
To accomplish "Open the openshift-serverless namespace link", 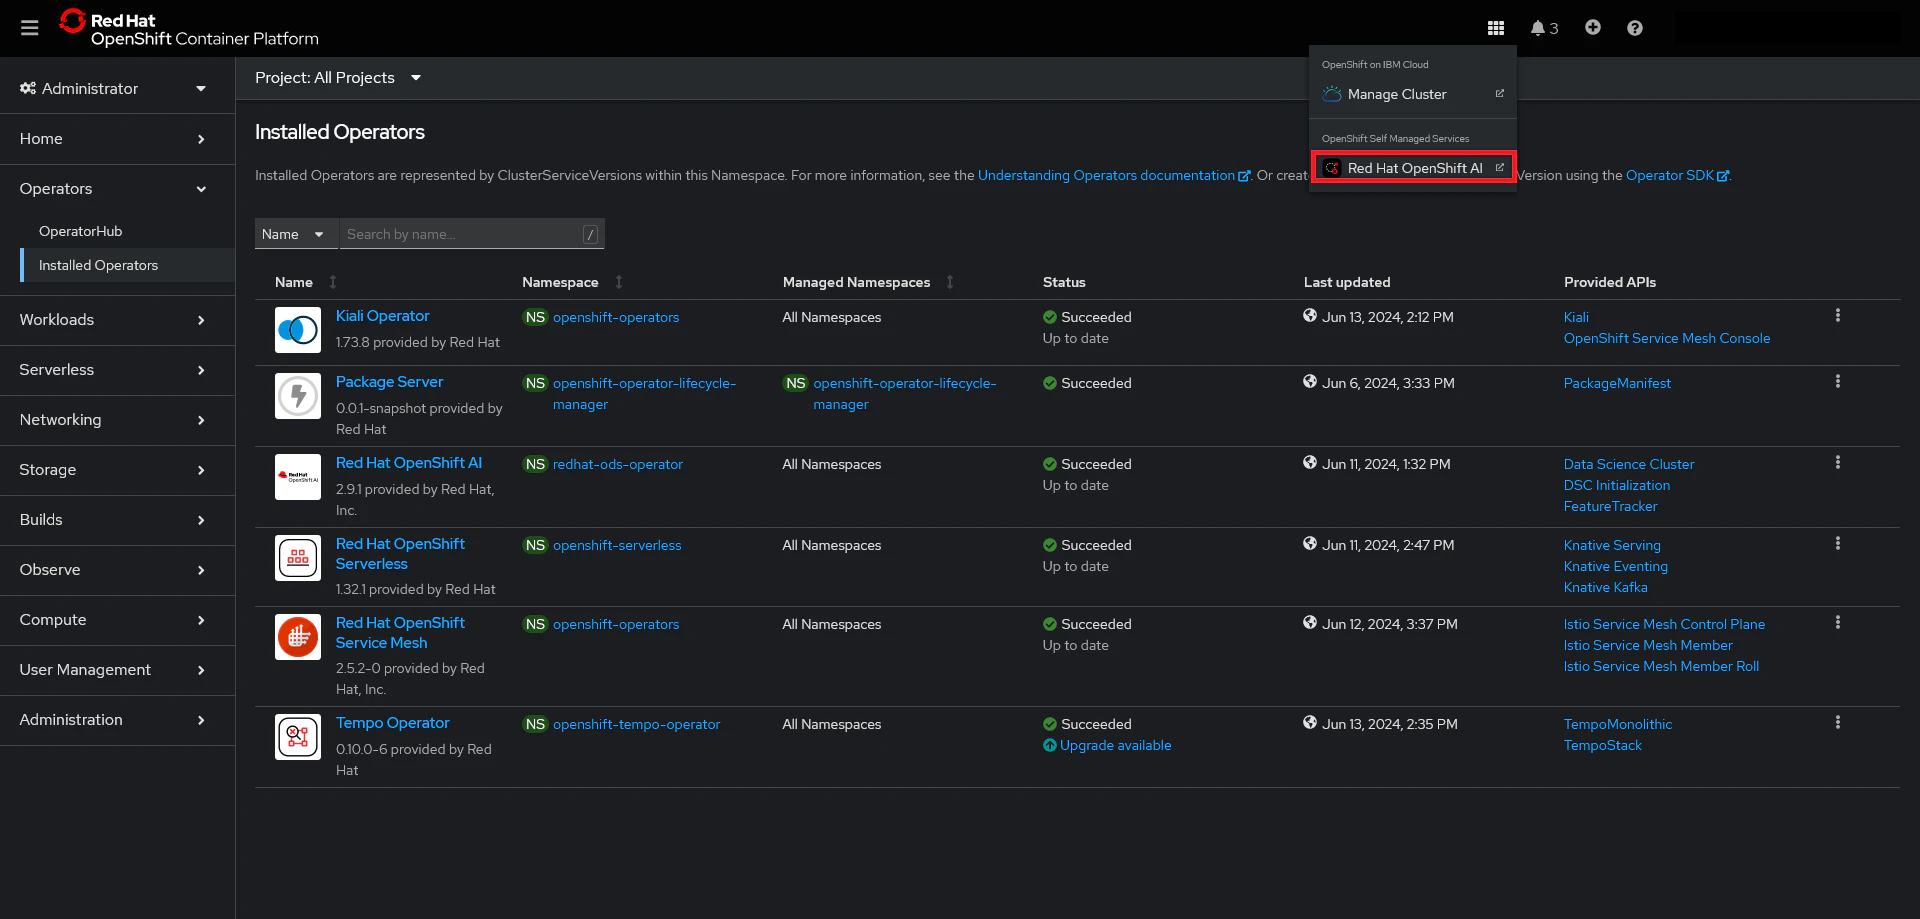I will pos(617,545).
